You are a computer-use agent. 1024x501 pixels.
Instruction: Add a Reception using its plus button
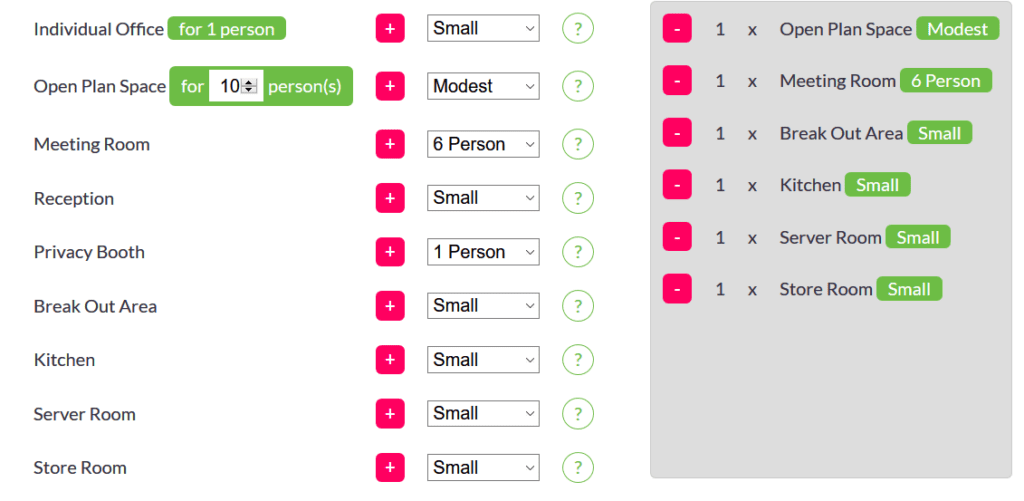(390, 198)
